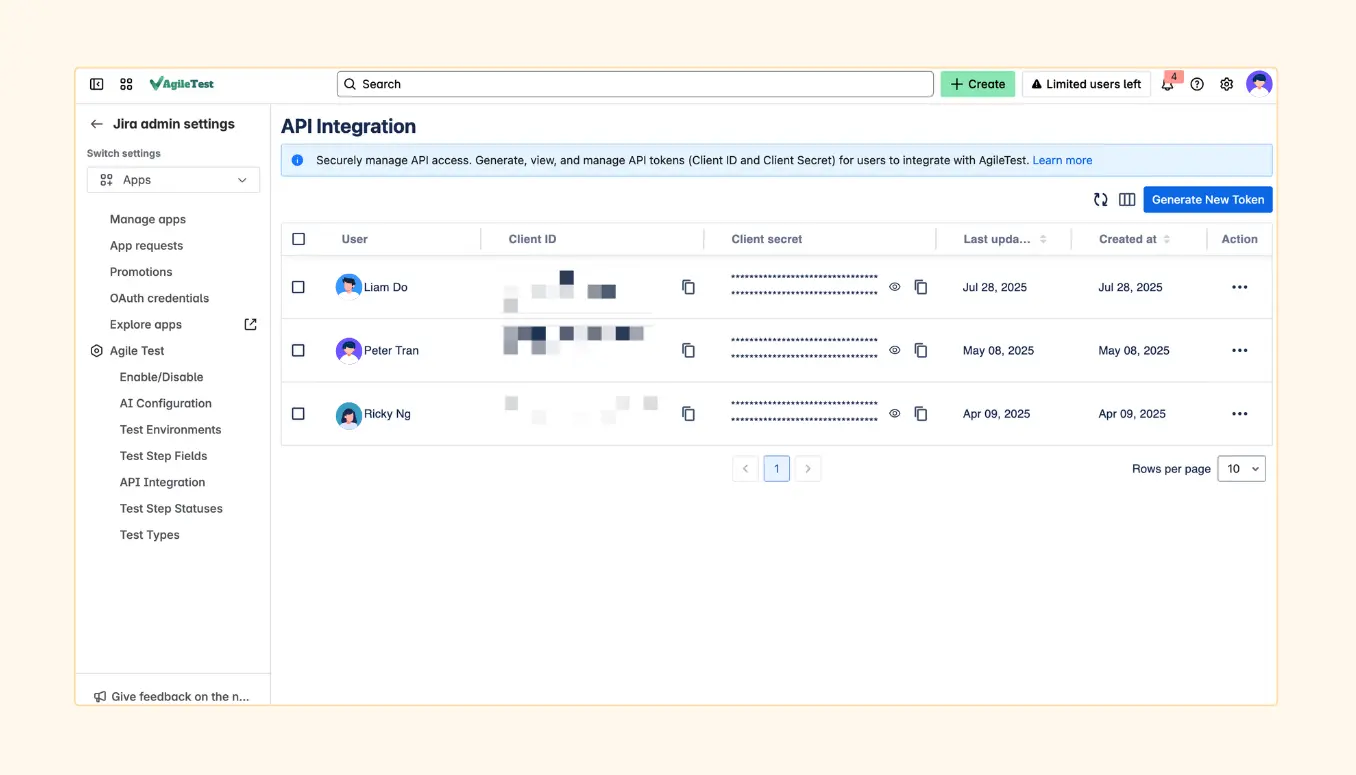Open the help question mark icon

coord(1197,84)
